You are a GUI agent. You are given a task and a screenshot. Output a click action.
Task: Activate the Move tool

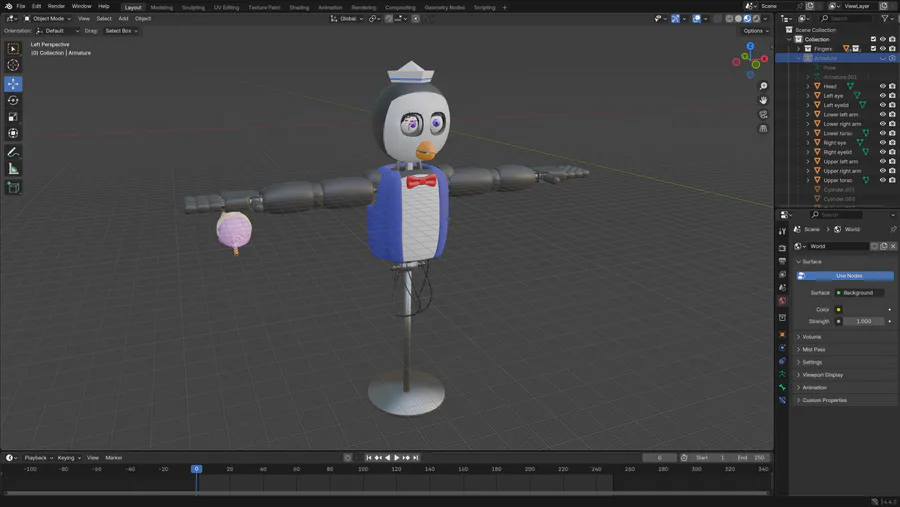point(13,84)
